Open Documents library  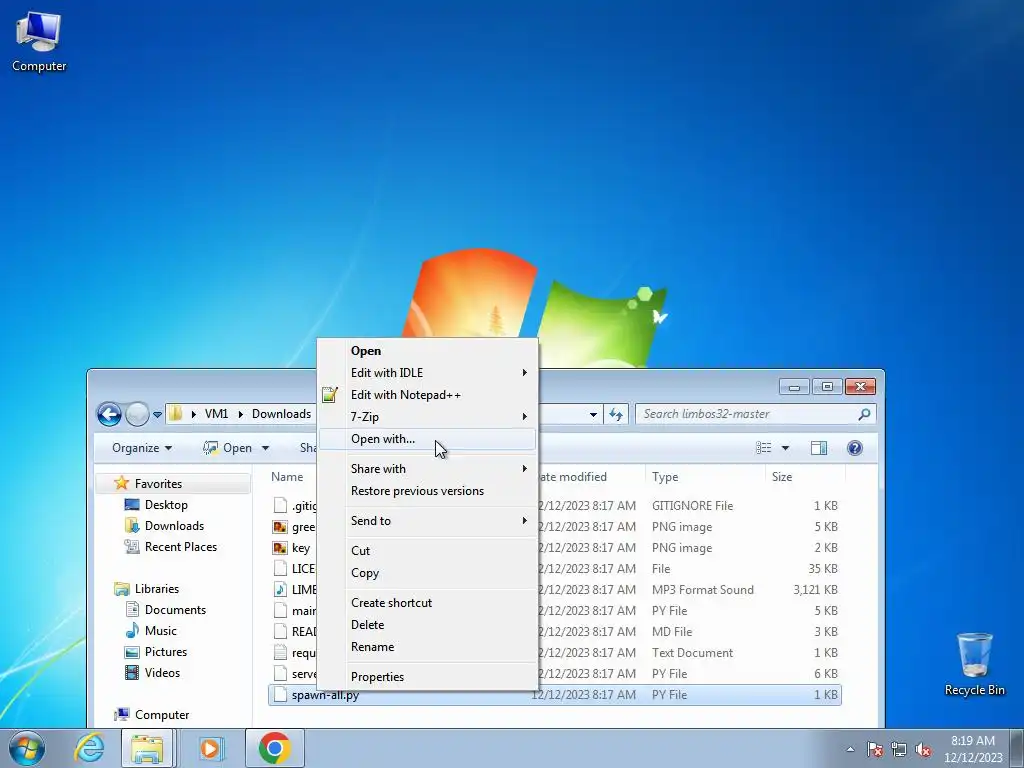(x=175, y=610)
